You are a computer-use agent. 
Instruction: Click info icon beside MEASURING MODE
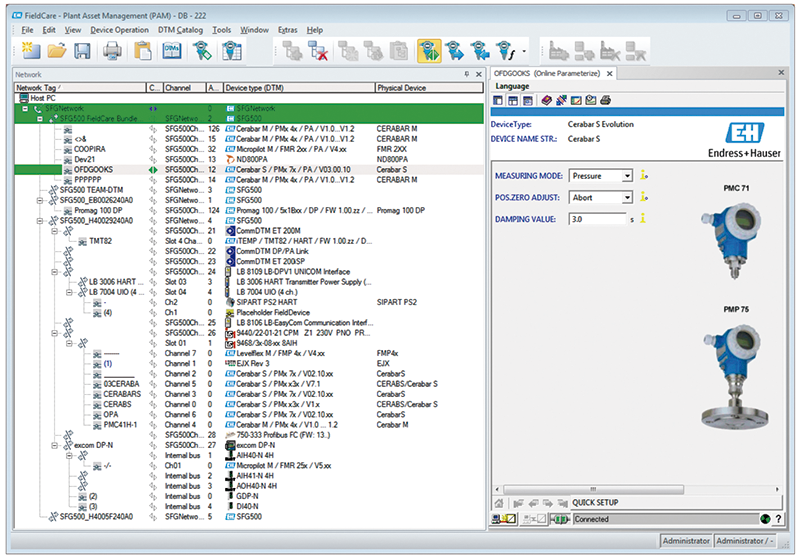[644, 175]
